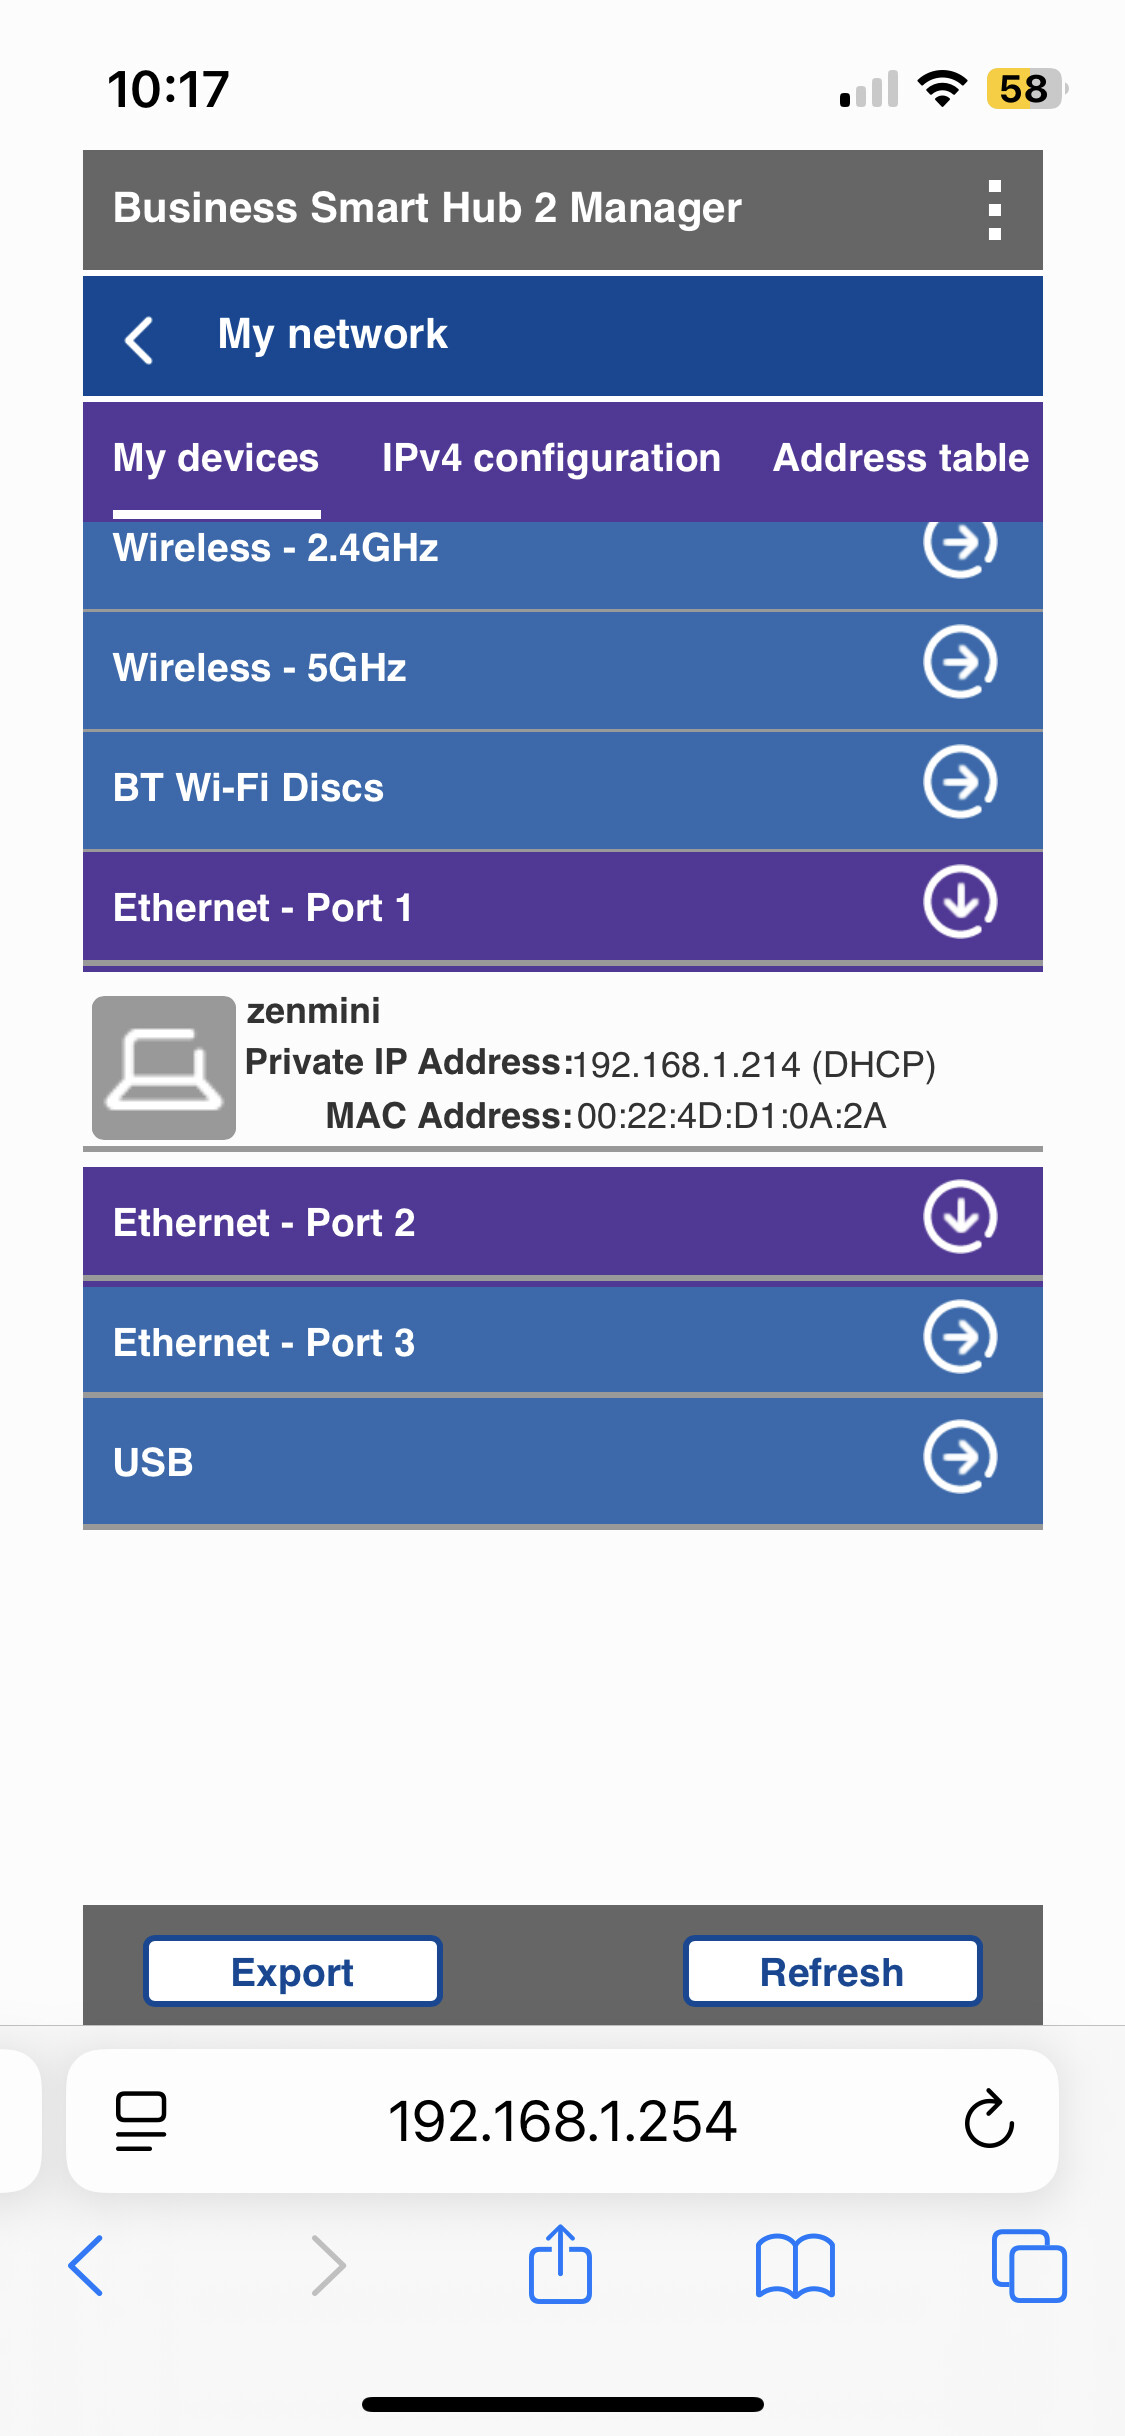Collapse the Ethernet - Port 1 section

(563, 907)
